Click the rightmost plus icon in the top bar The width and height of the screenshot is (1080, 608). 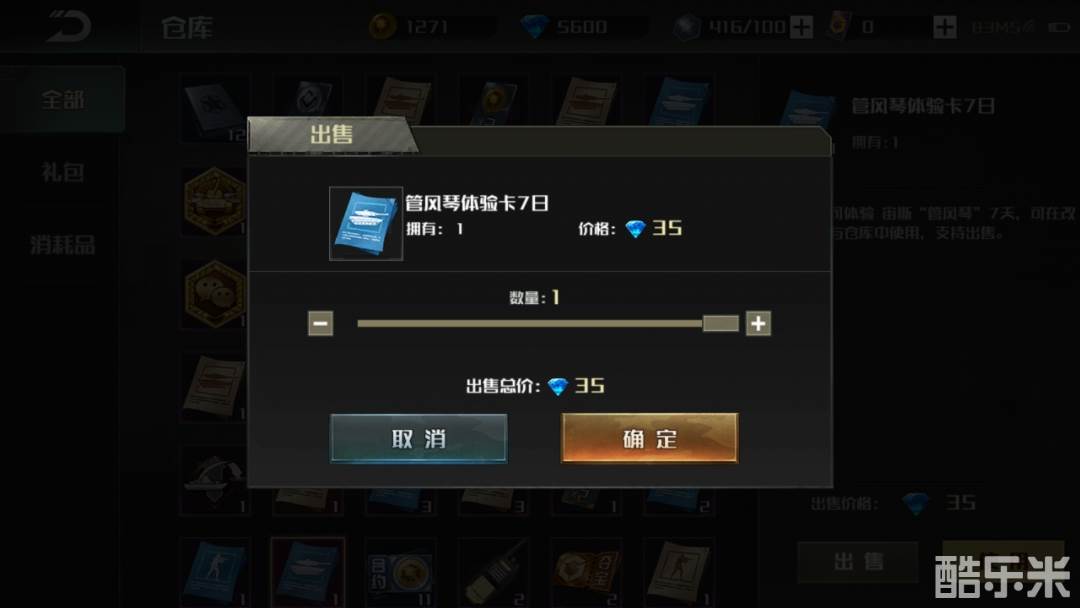click(945, 27)
